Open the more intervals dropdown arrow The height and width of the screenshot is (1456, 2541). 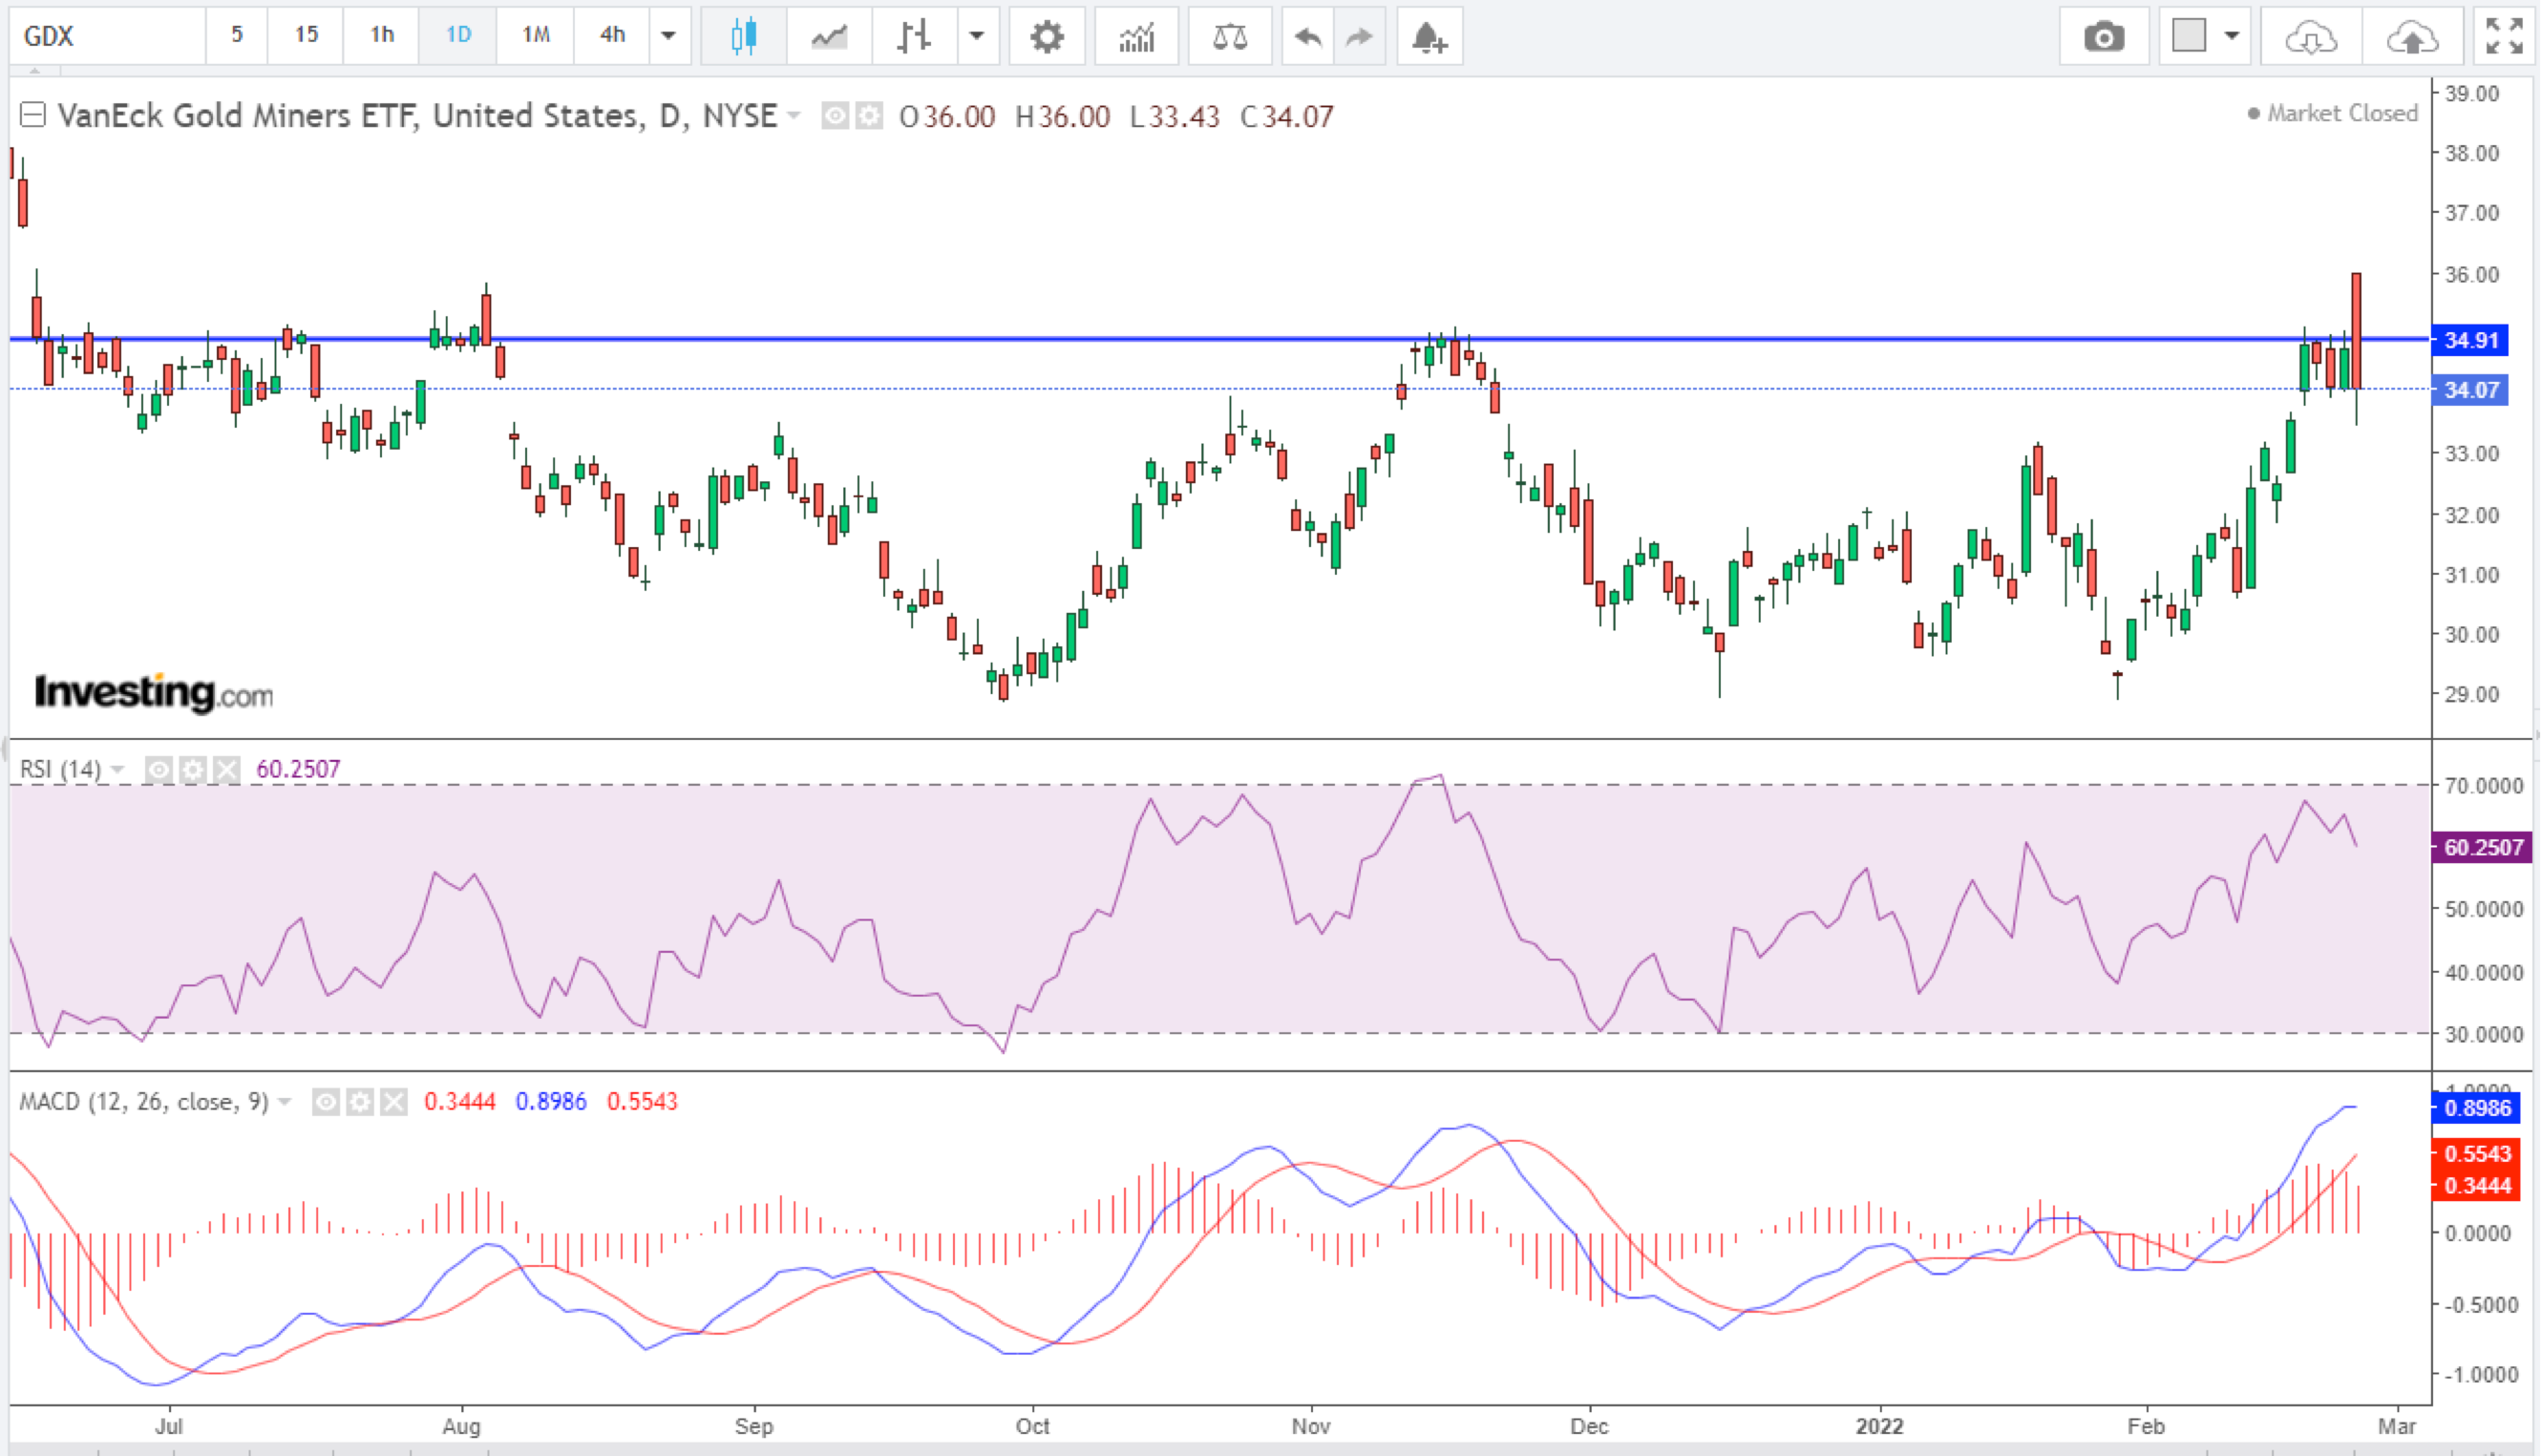click(669, 36)
